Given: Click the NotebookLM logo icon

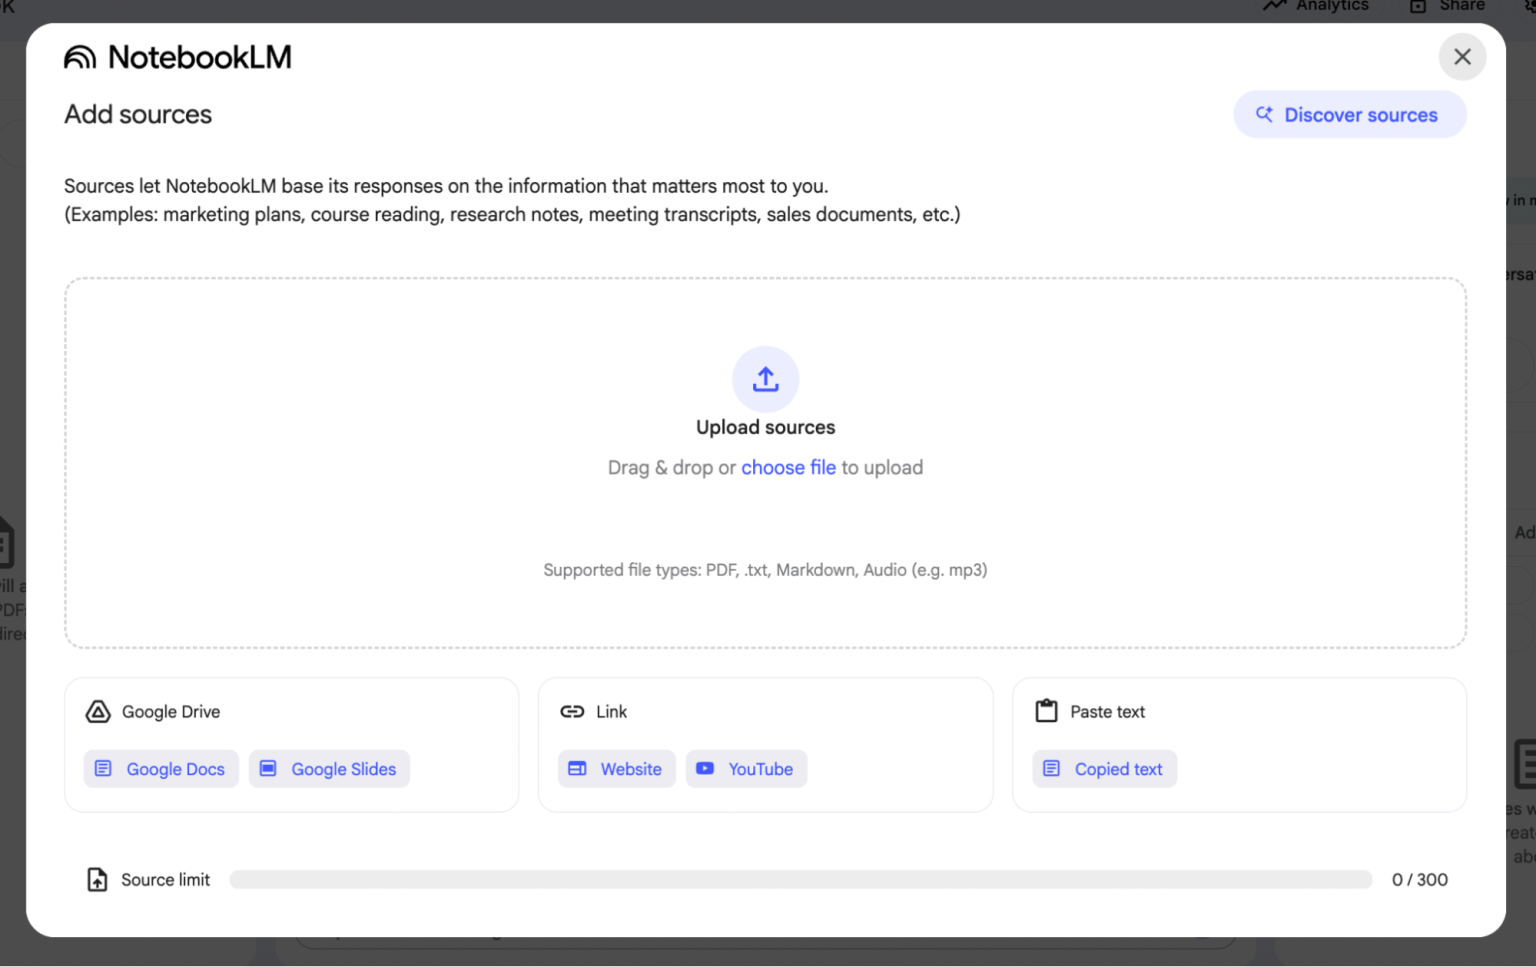Looking at the screenshot, I should (80, 58).
